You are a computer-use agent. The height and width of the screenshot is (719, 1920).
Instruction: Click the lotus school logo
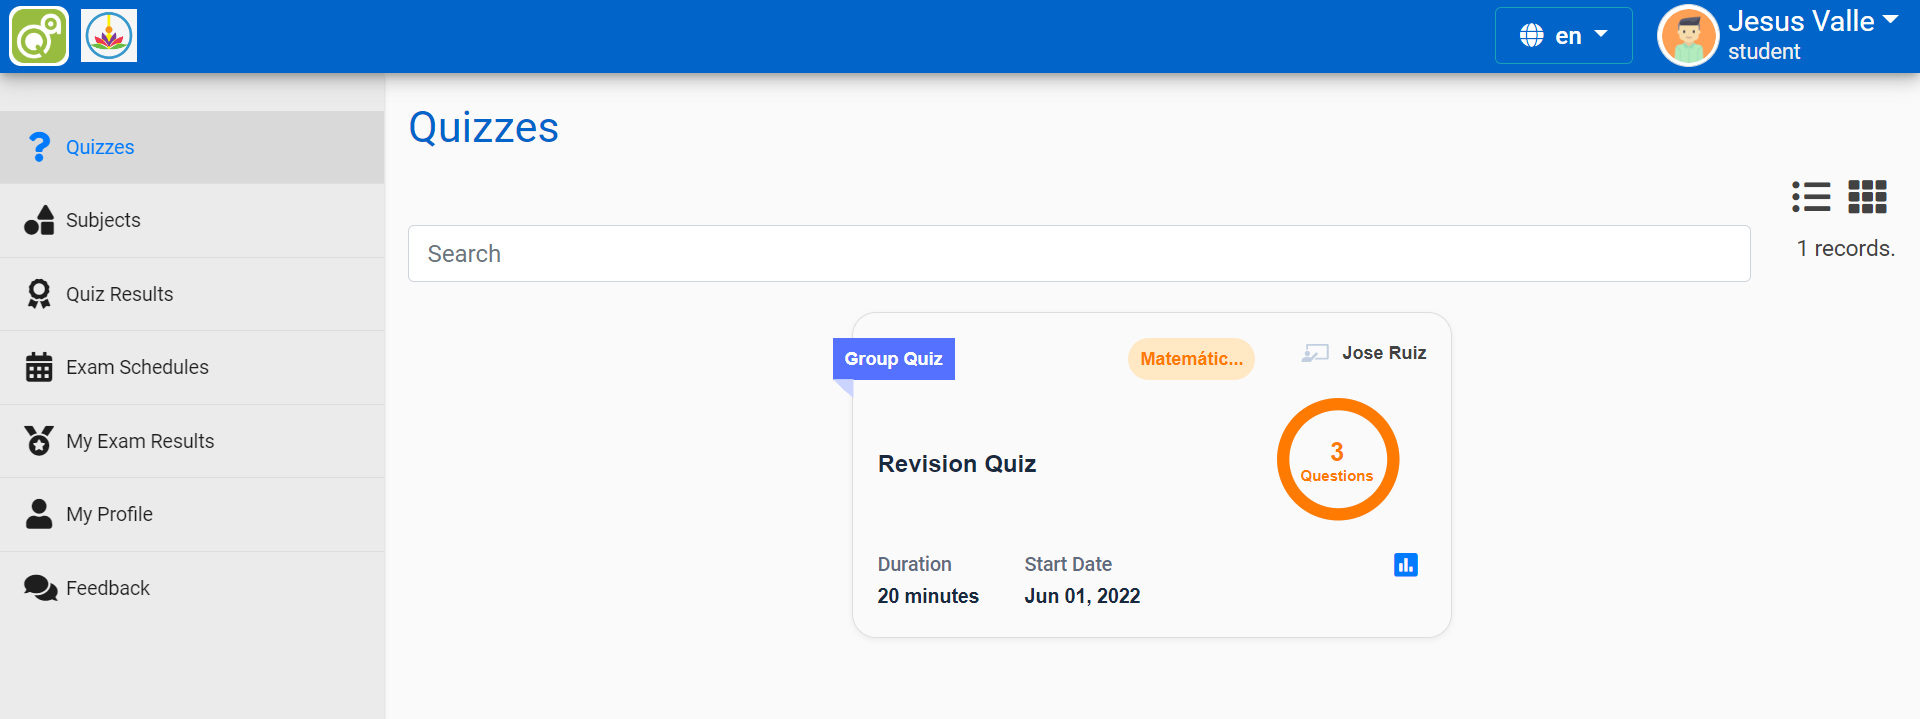coord(109,36)
